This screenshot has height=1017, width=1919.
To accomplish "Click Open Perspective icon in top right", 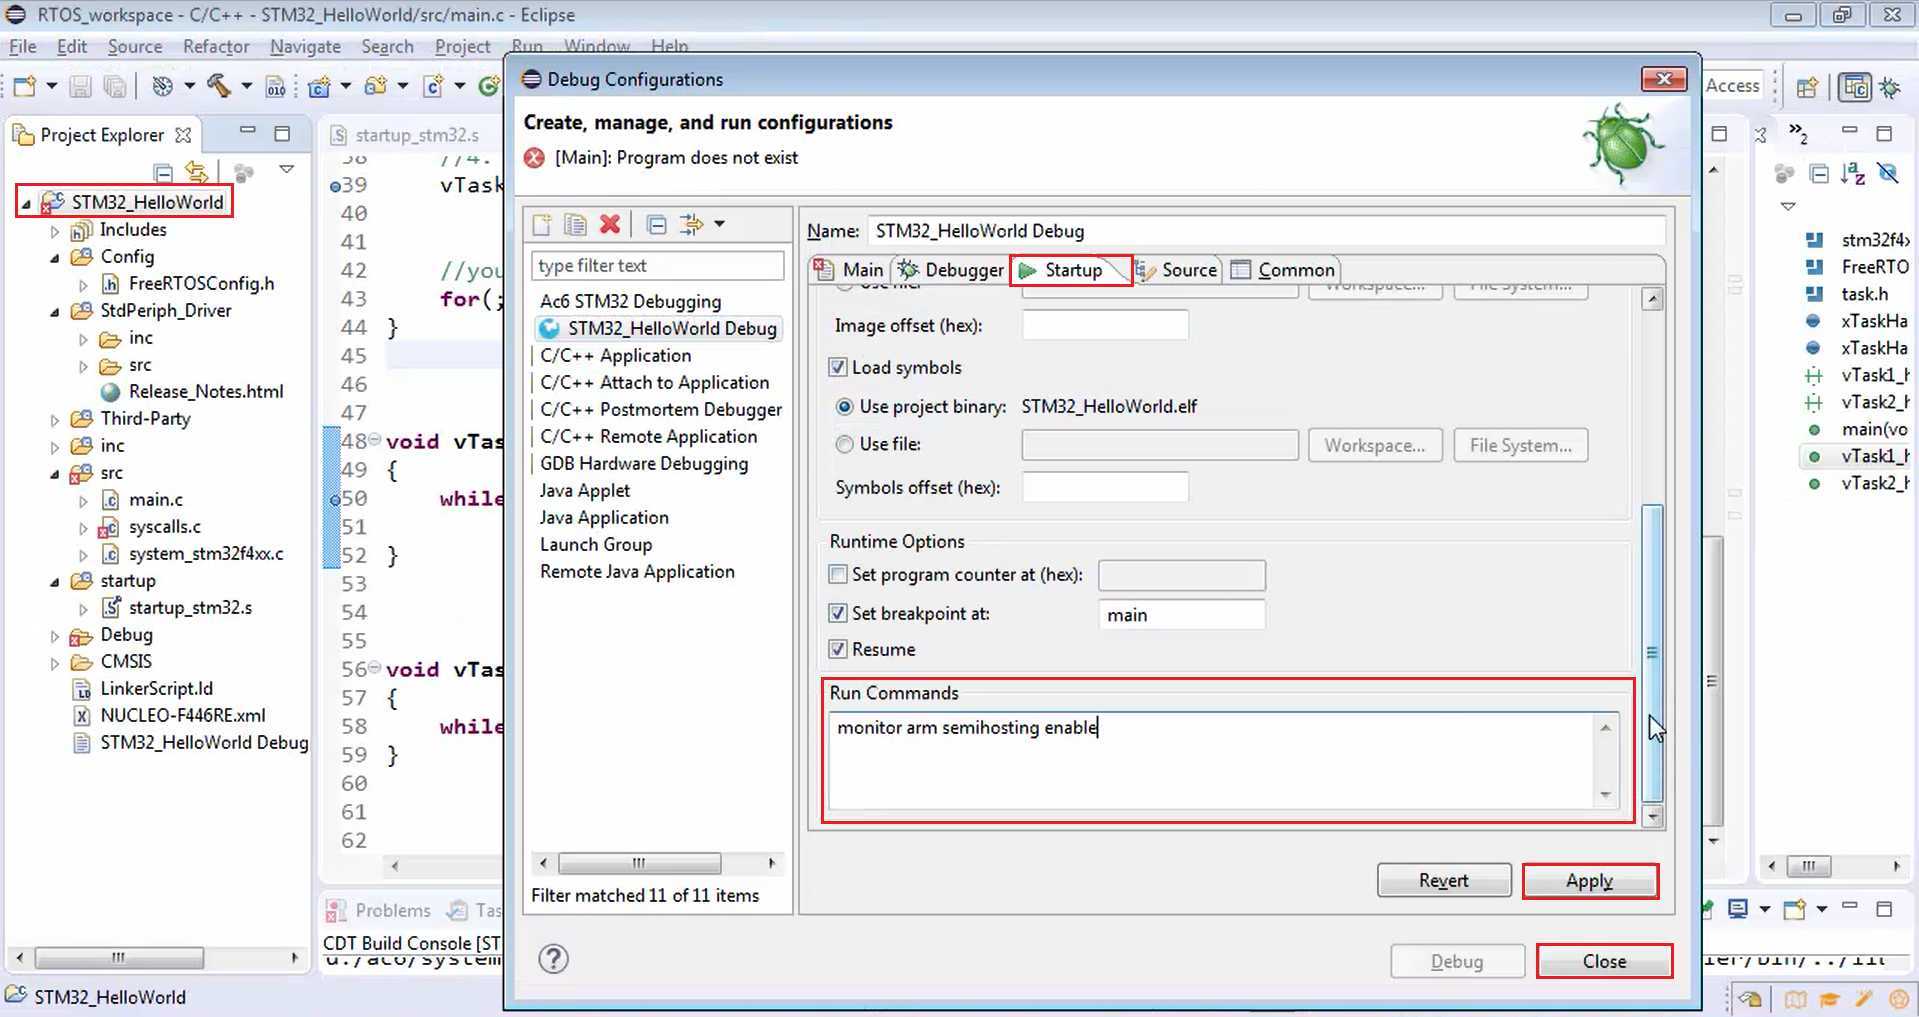I will (1806, 87).
